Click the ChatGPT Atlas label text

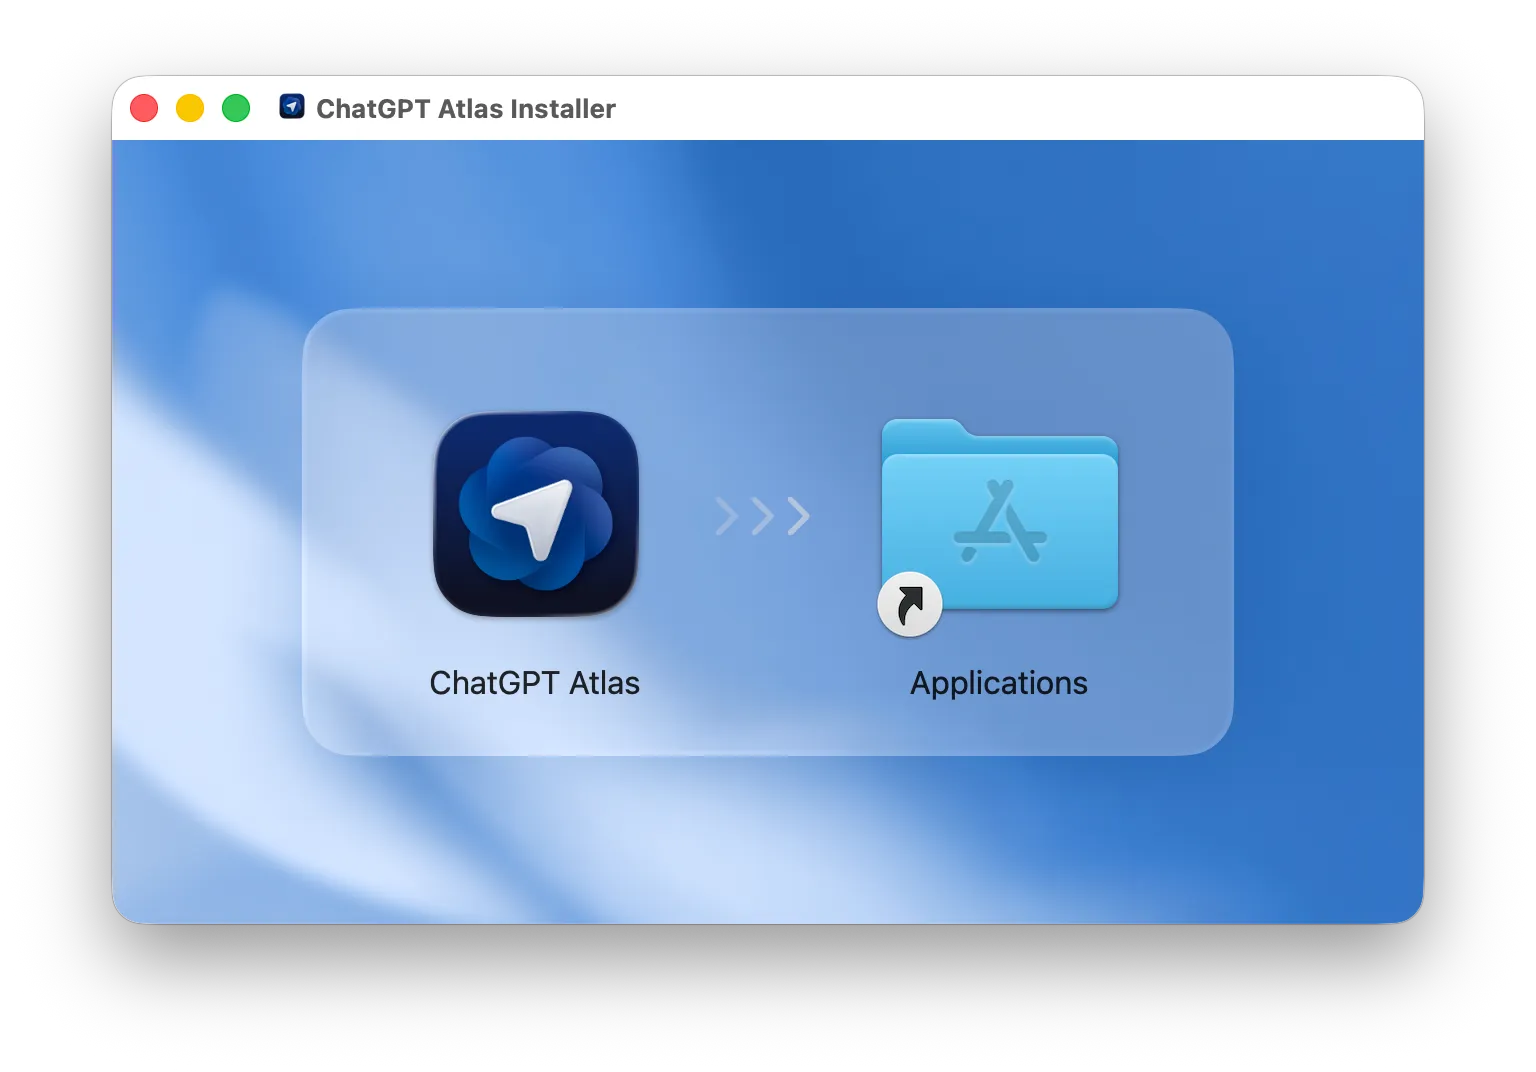pos(535,683)
